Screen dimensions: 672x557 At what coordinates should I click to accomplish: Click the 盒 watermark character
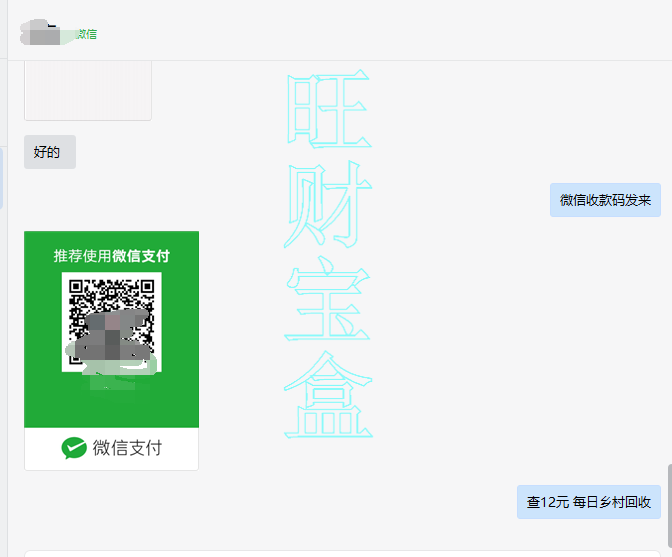click(x=328, y=395)
